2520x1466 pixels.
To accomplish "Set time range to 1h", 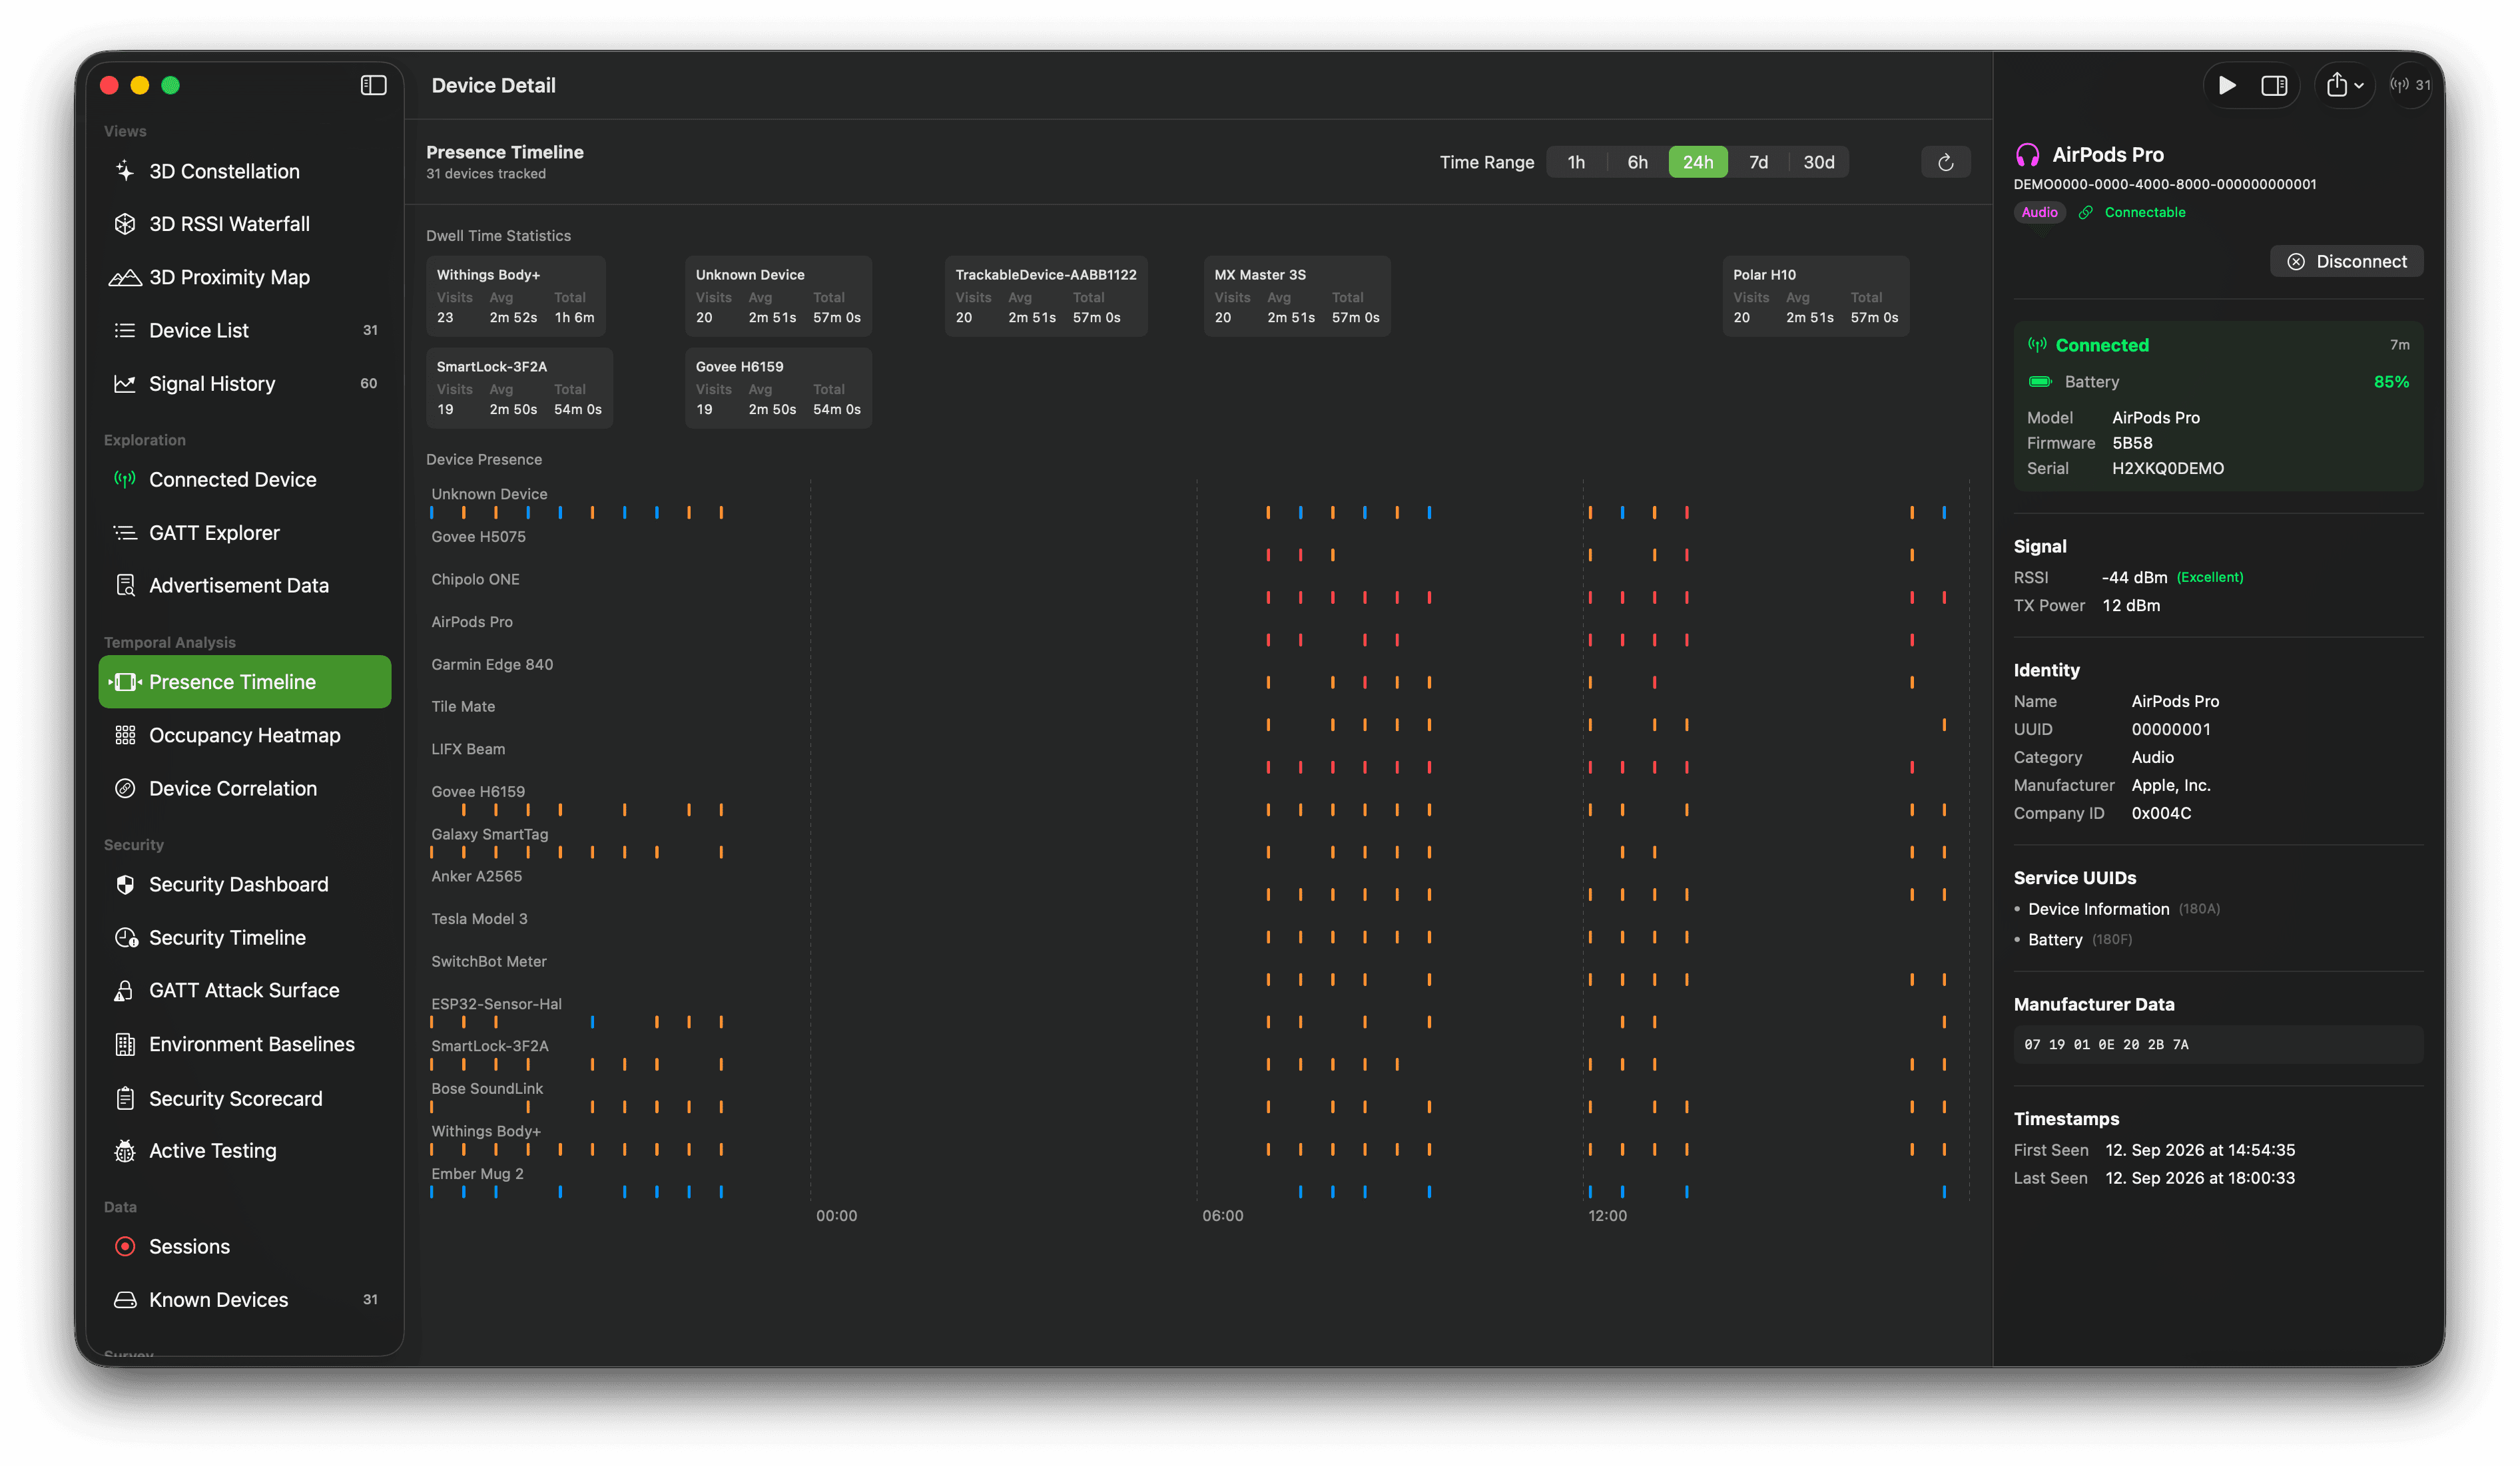I will coord(1576,162).
